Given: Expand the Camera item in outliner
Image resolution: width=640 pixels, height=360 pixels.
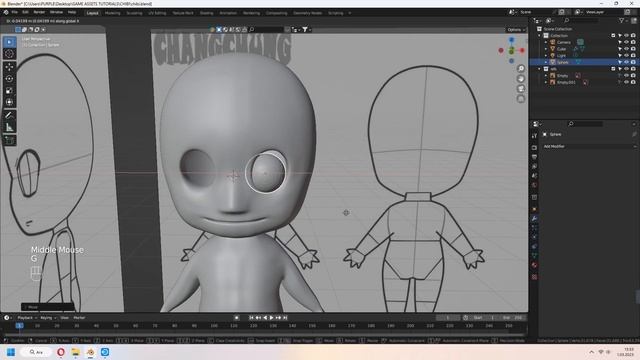Looking at the screenshot, I should pyautogui.click(x=546, y=42).
